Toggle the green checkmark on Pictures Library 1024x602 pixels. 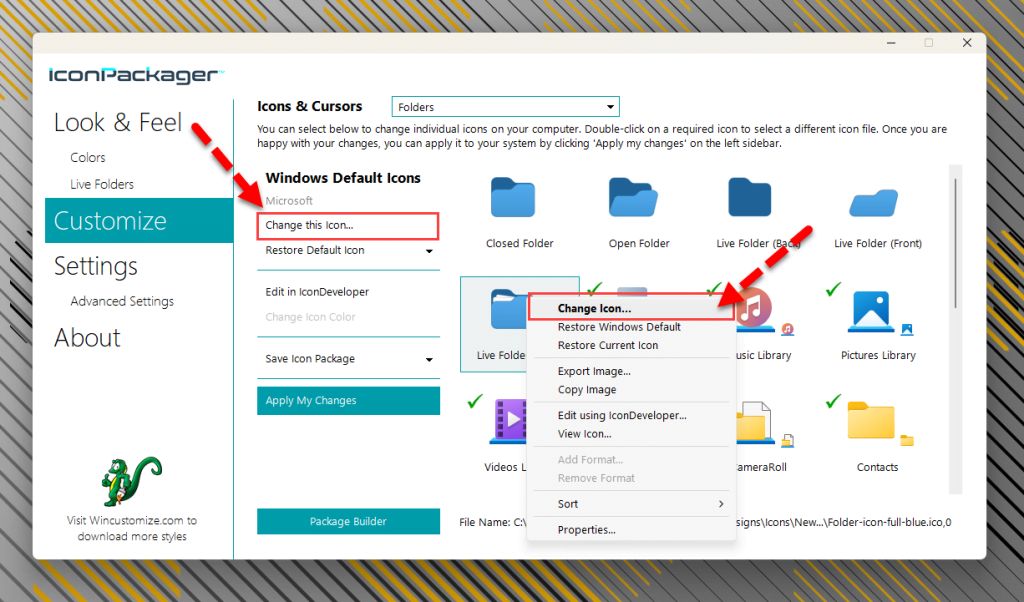pos(833,289)
